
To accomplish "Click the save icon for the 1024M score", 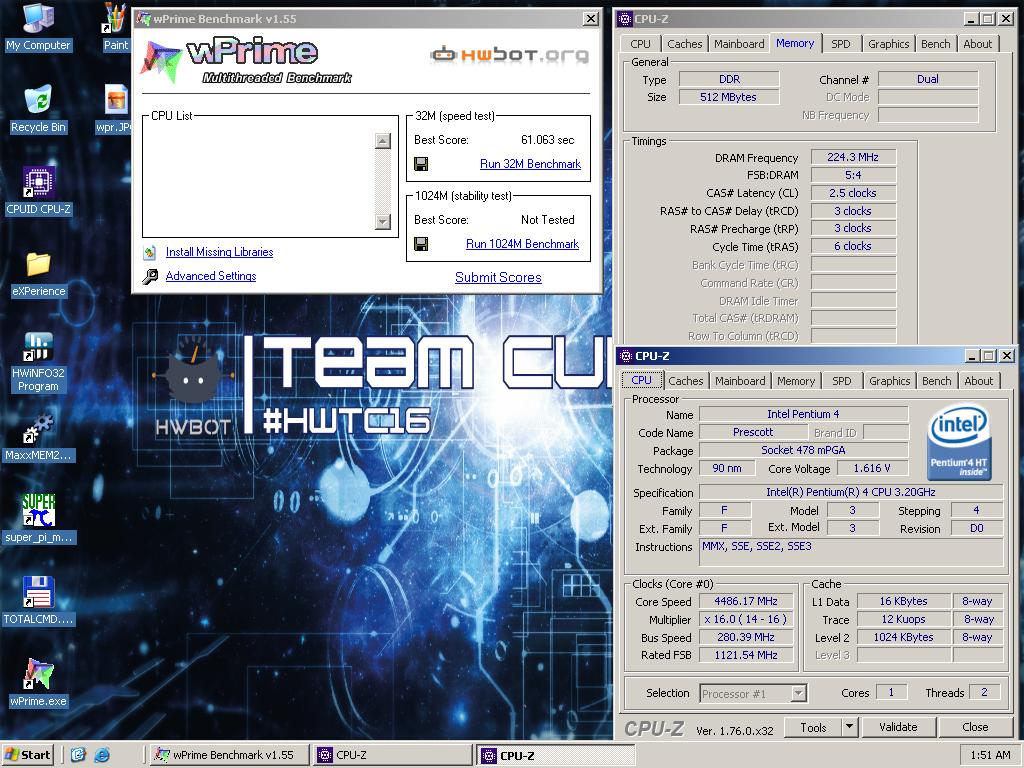I will 421,244.
